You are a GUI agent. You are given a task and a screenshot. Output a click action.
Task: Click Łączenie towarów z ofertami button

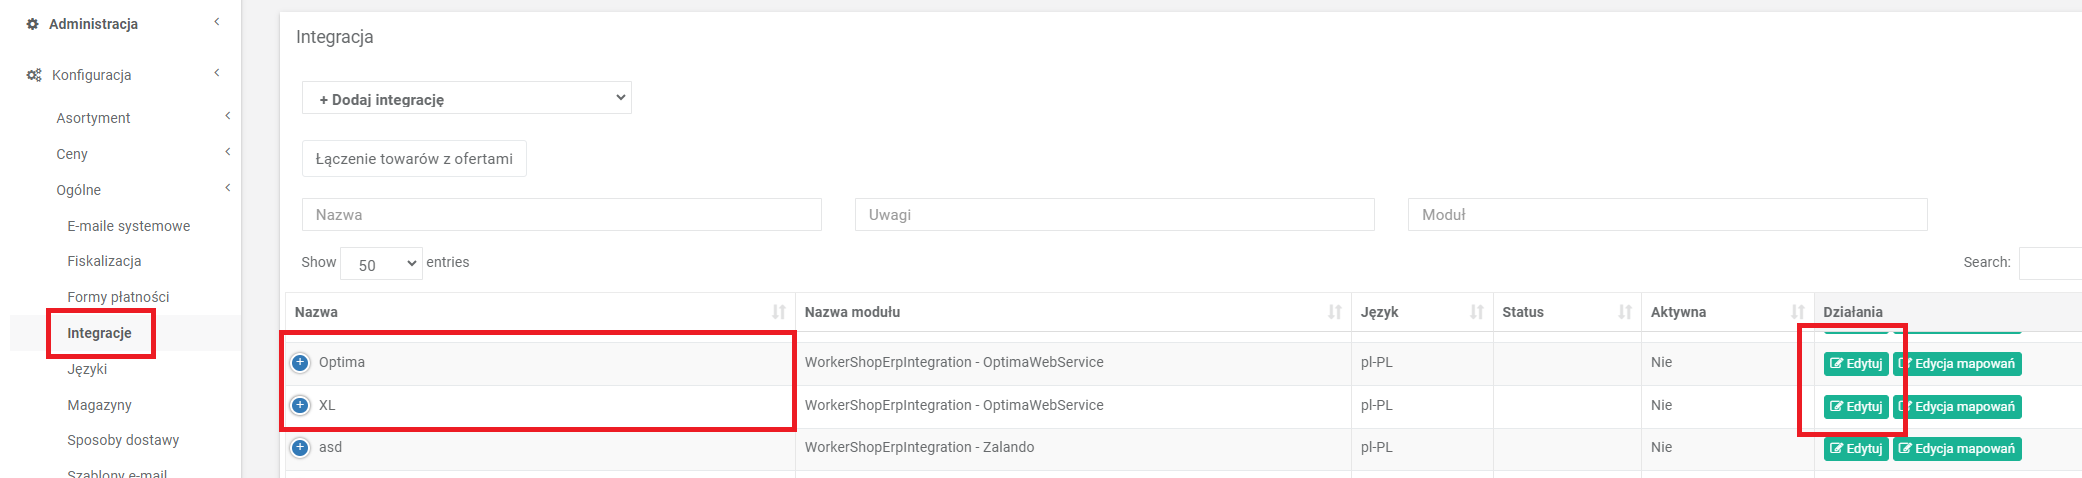click(414, 159)
